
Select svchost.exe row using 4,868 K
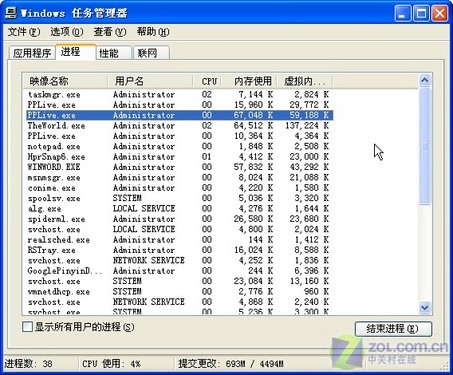[x=179, y=302]
